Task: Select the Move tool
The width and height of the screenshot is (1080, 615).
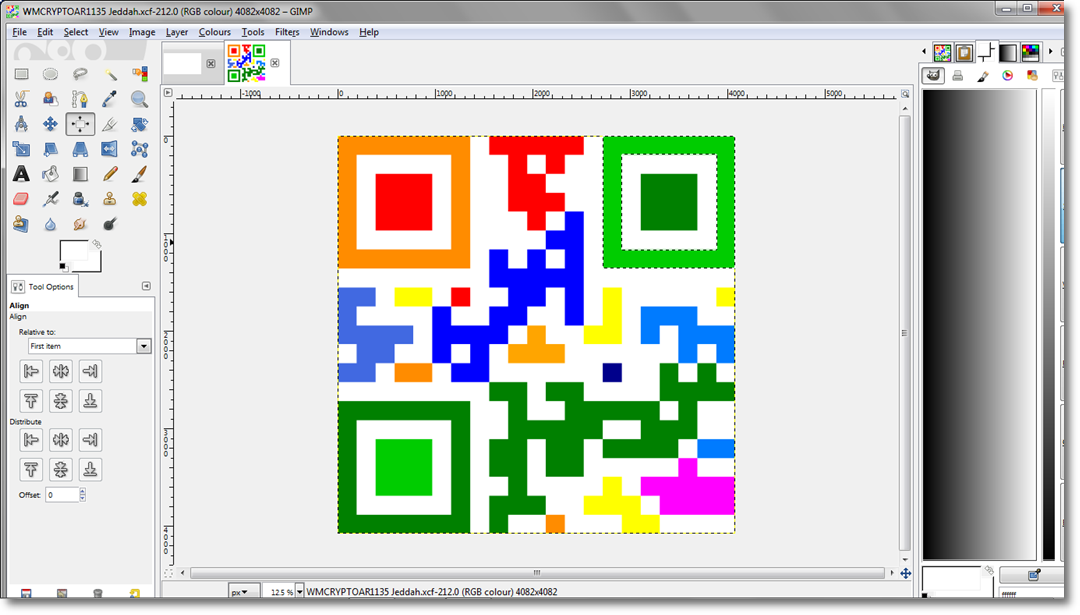Action: click(50, 124)
